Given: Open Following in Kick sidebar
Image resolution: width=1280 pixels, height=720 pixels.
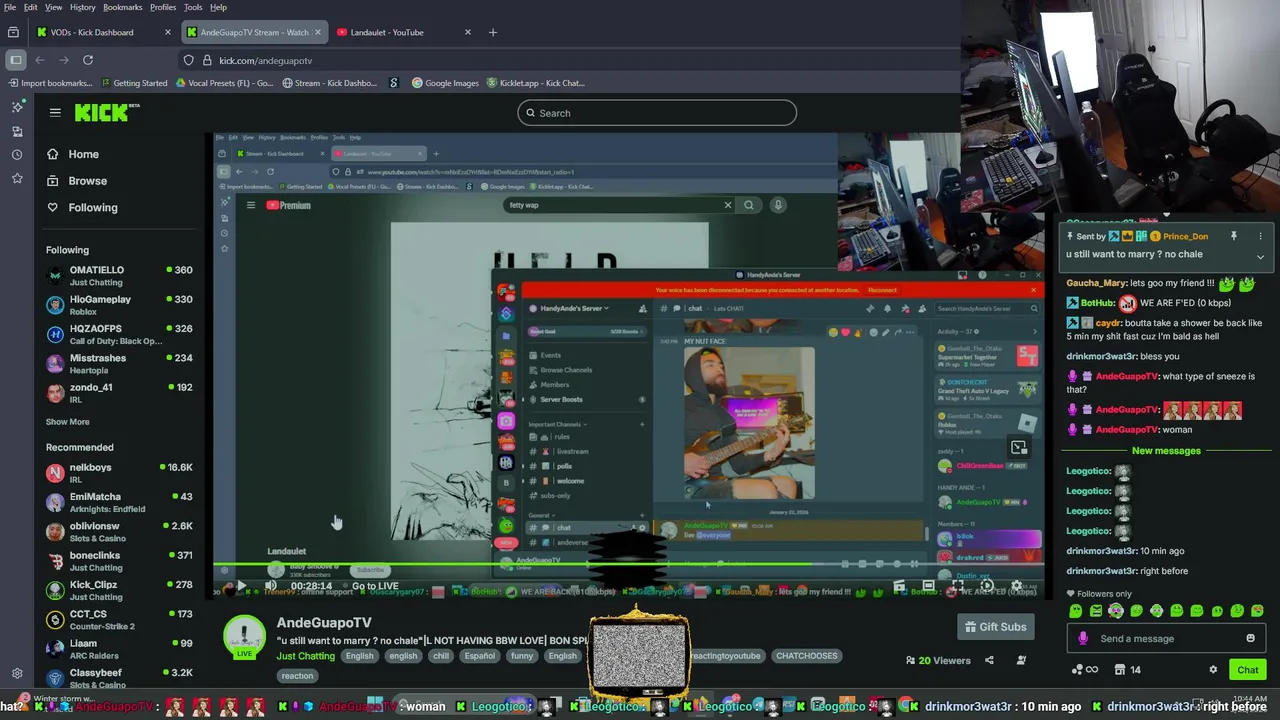Looking at the screenshot, I should [x=93, y=208].
